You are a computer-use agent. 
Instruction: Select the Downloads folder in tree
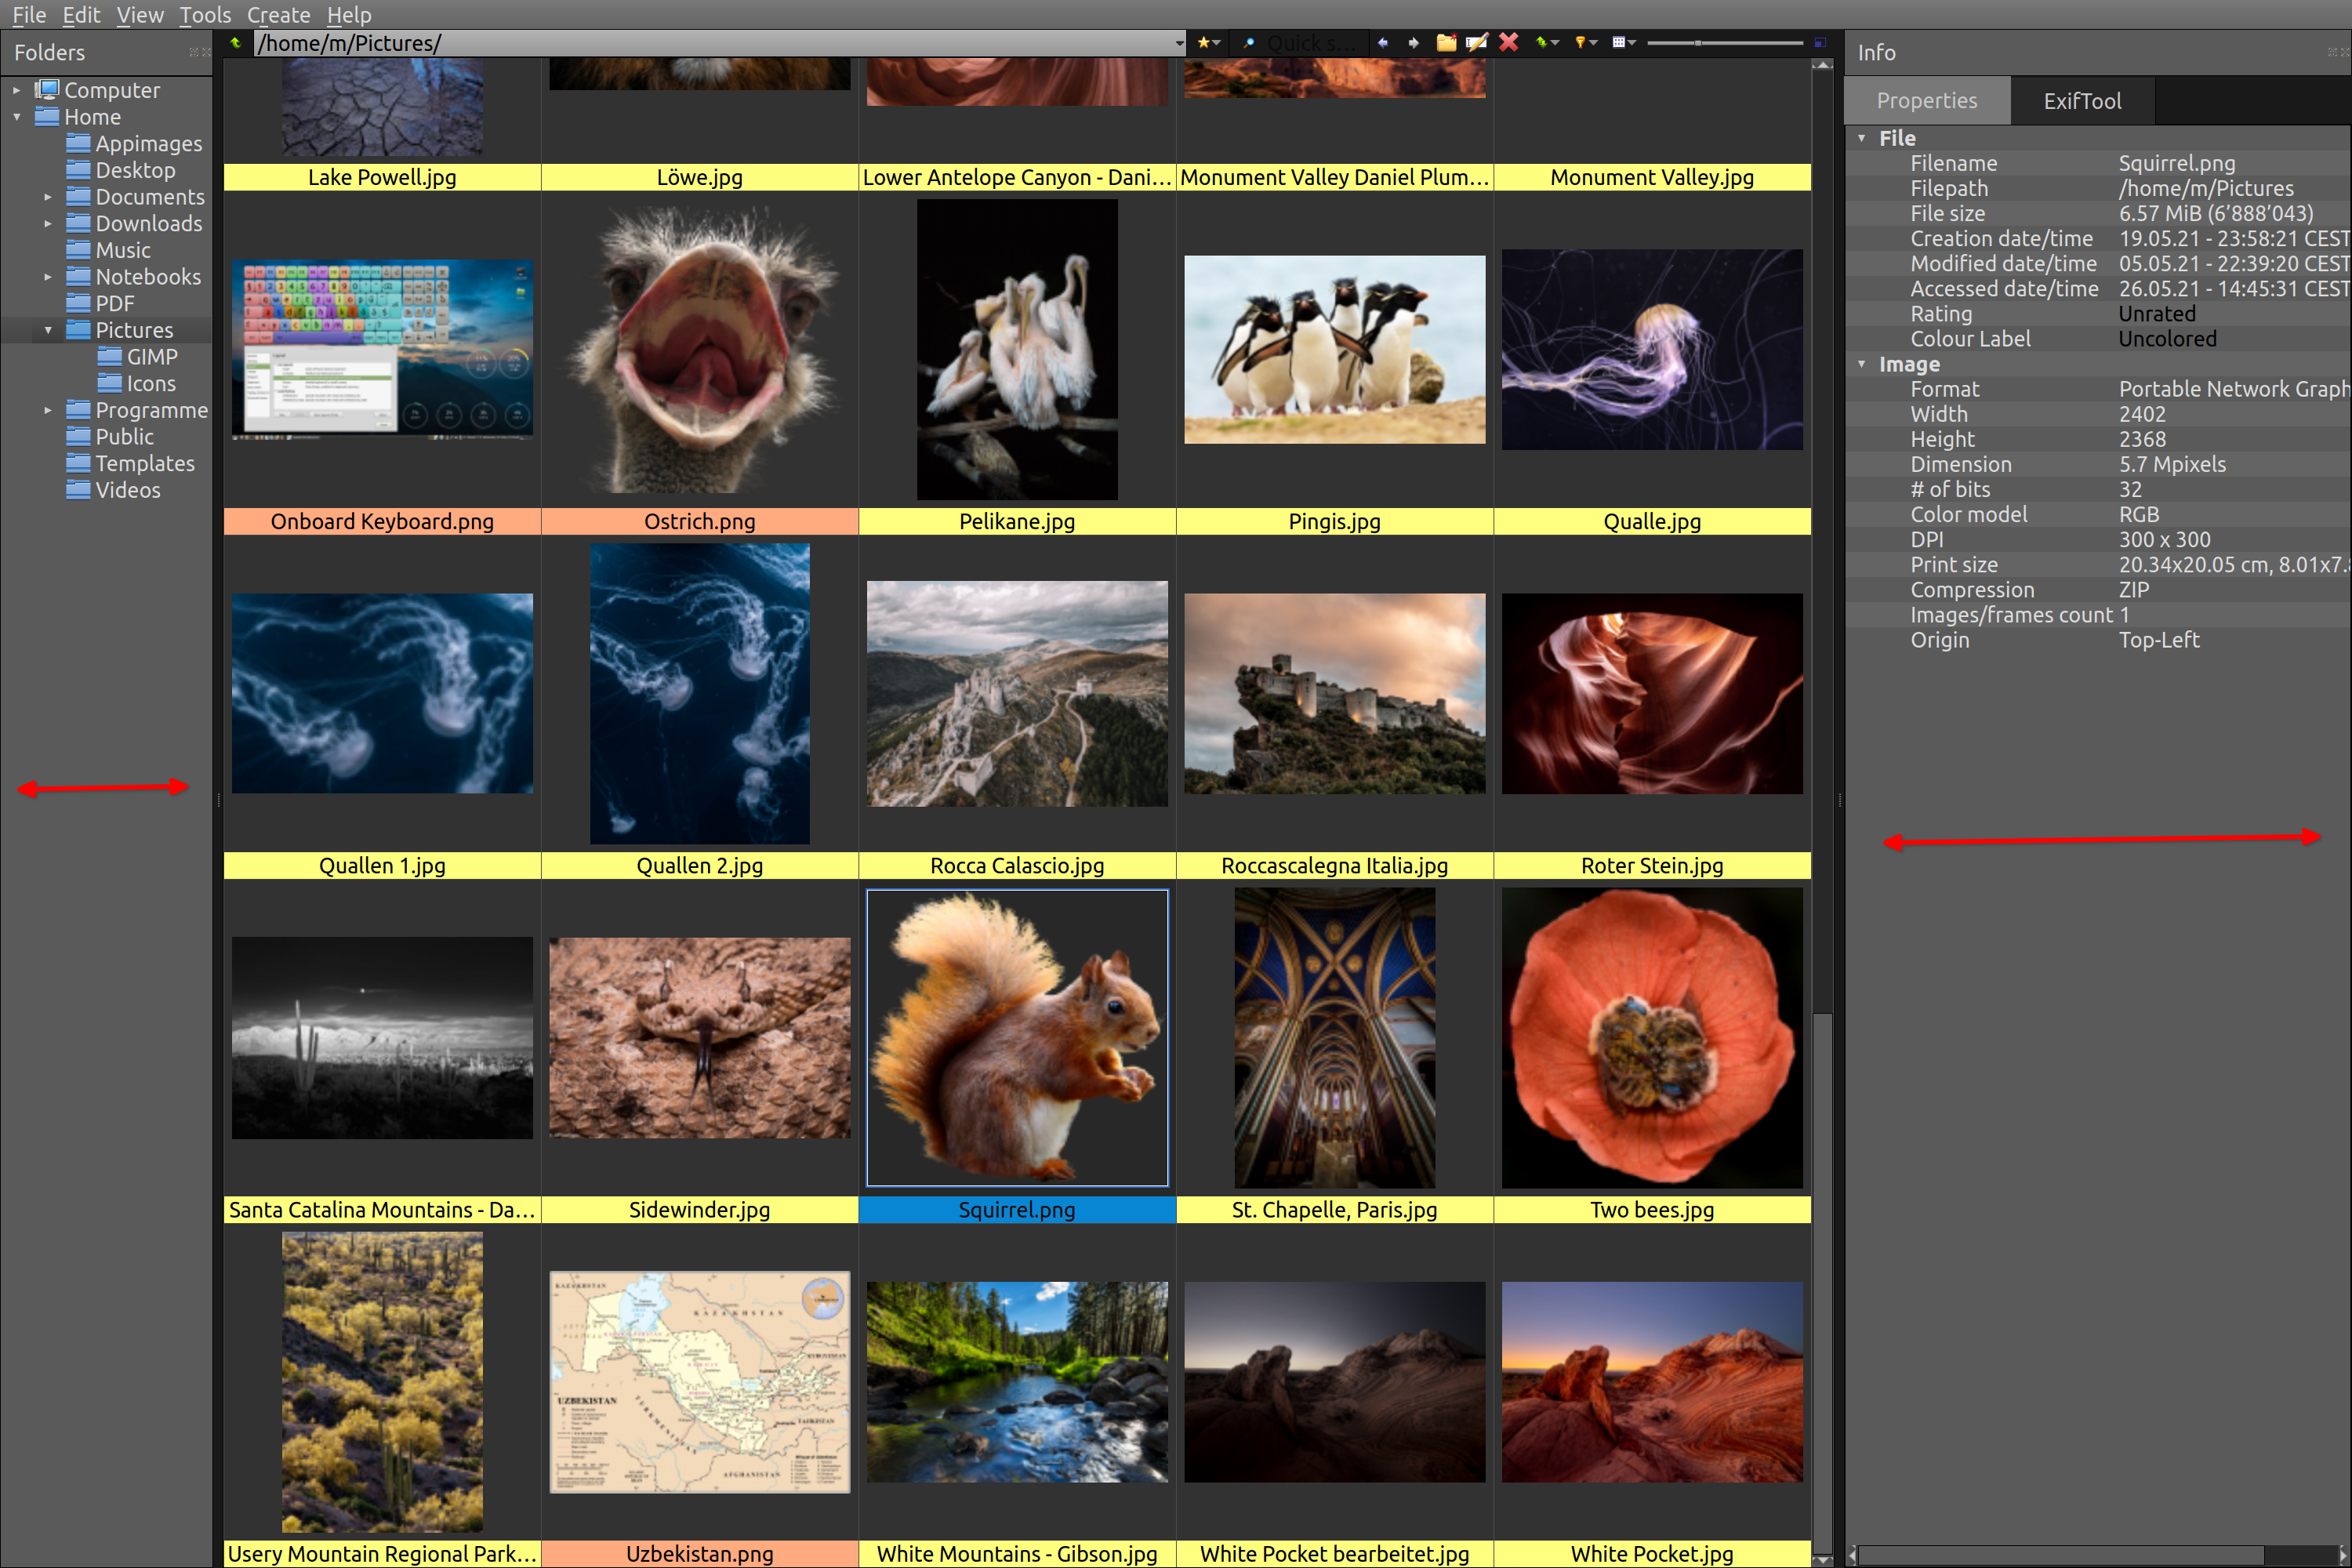[x=148, y=224]
